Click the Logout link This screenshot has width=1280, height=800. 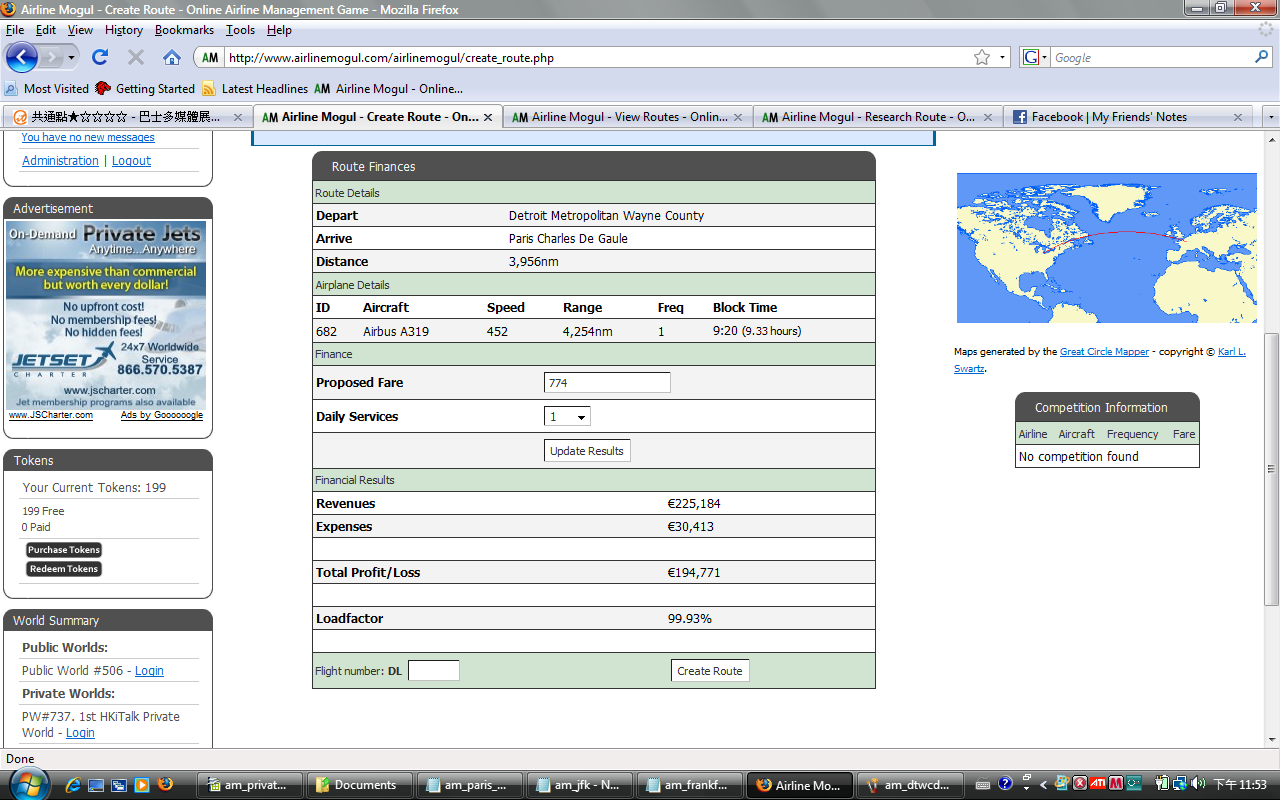point(131,161)
